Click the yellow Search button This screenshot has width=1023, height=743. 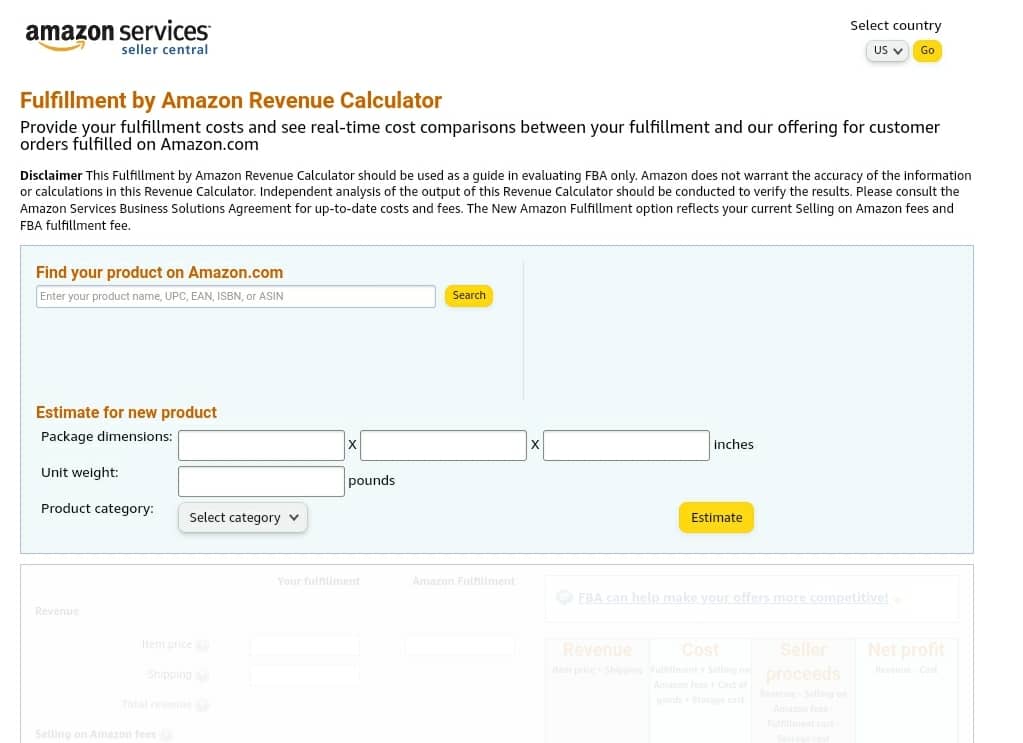[x=468, y=296]
